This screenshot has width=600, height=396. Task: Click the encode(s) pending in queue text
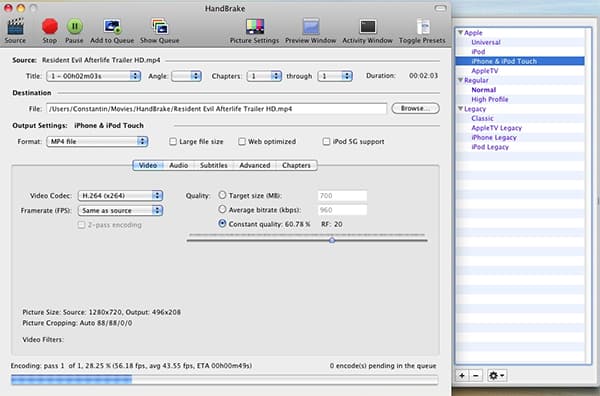(383, 366)
